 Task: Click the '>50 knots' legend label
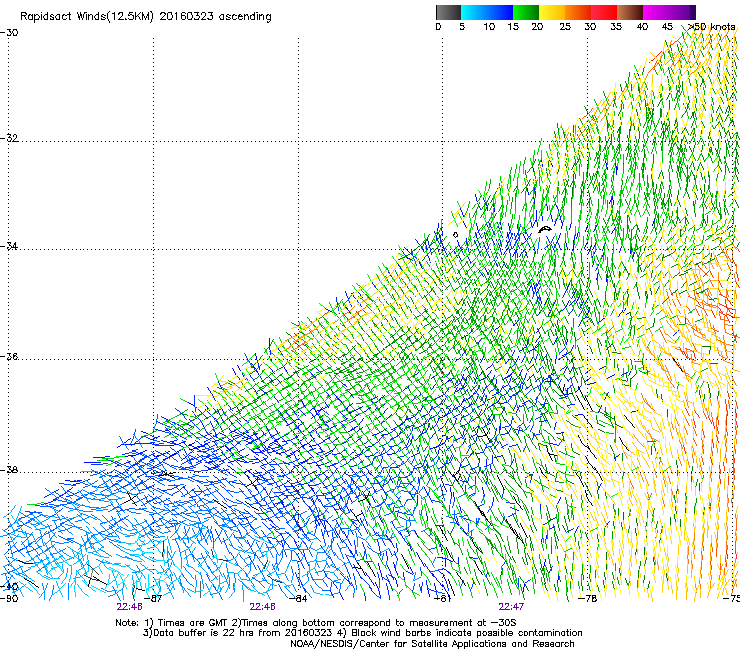[x=712, y=27]
